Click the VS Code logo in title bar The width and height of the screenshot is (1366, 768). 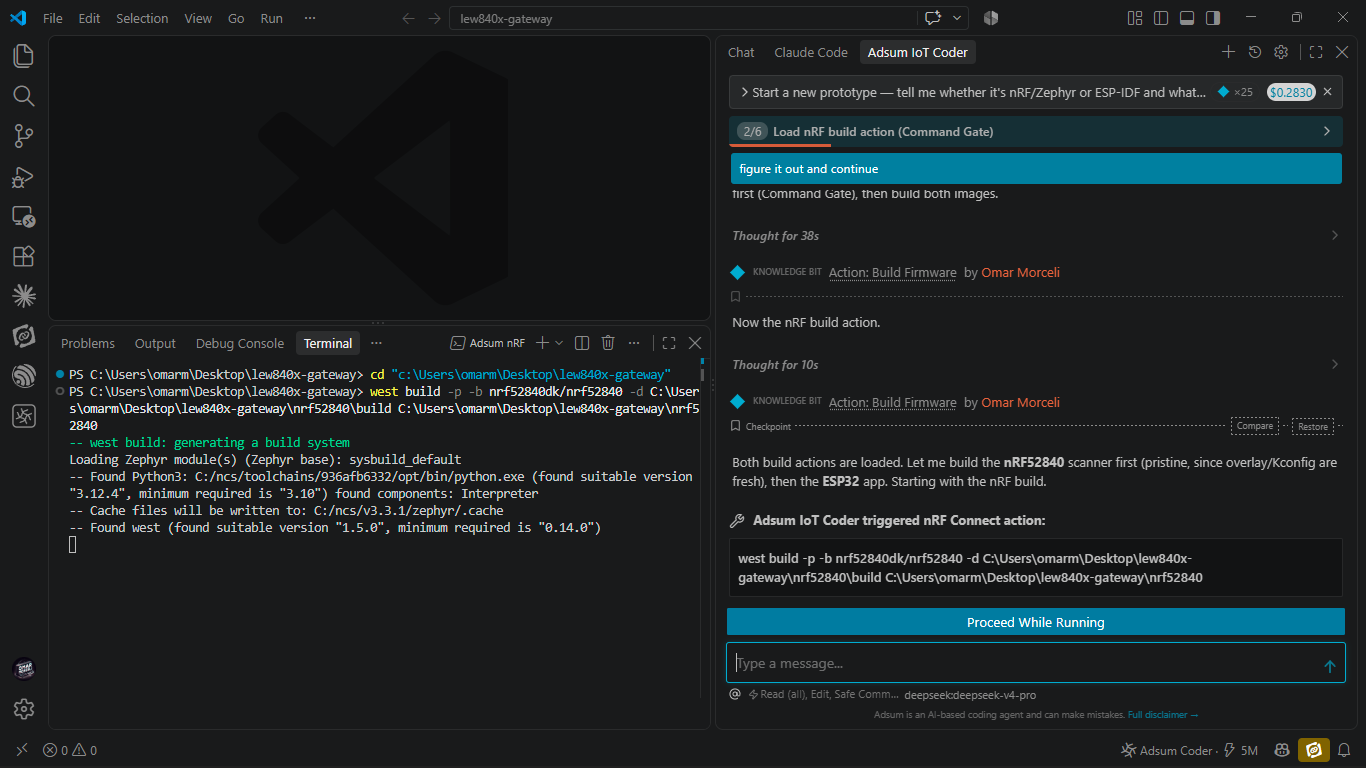click(18, 18)
